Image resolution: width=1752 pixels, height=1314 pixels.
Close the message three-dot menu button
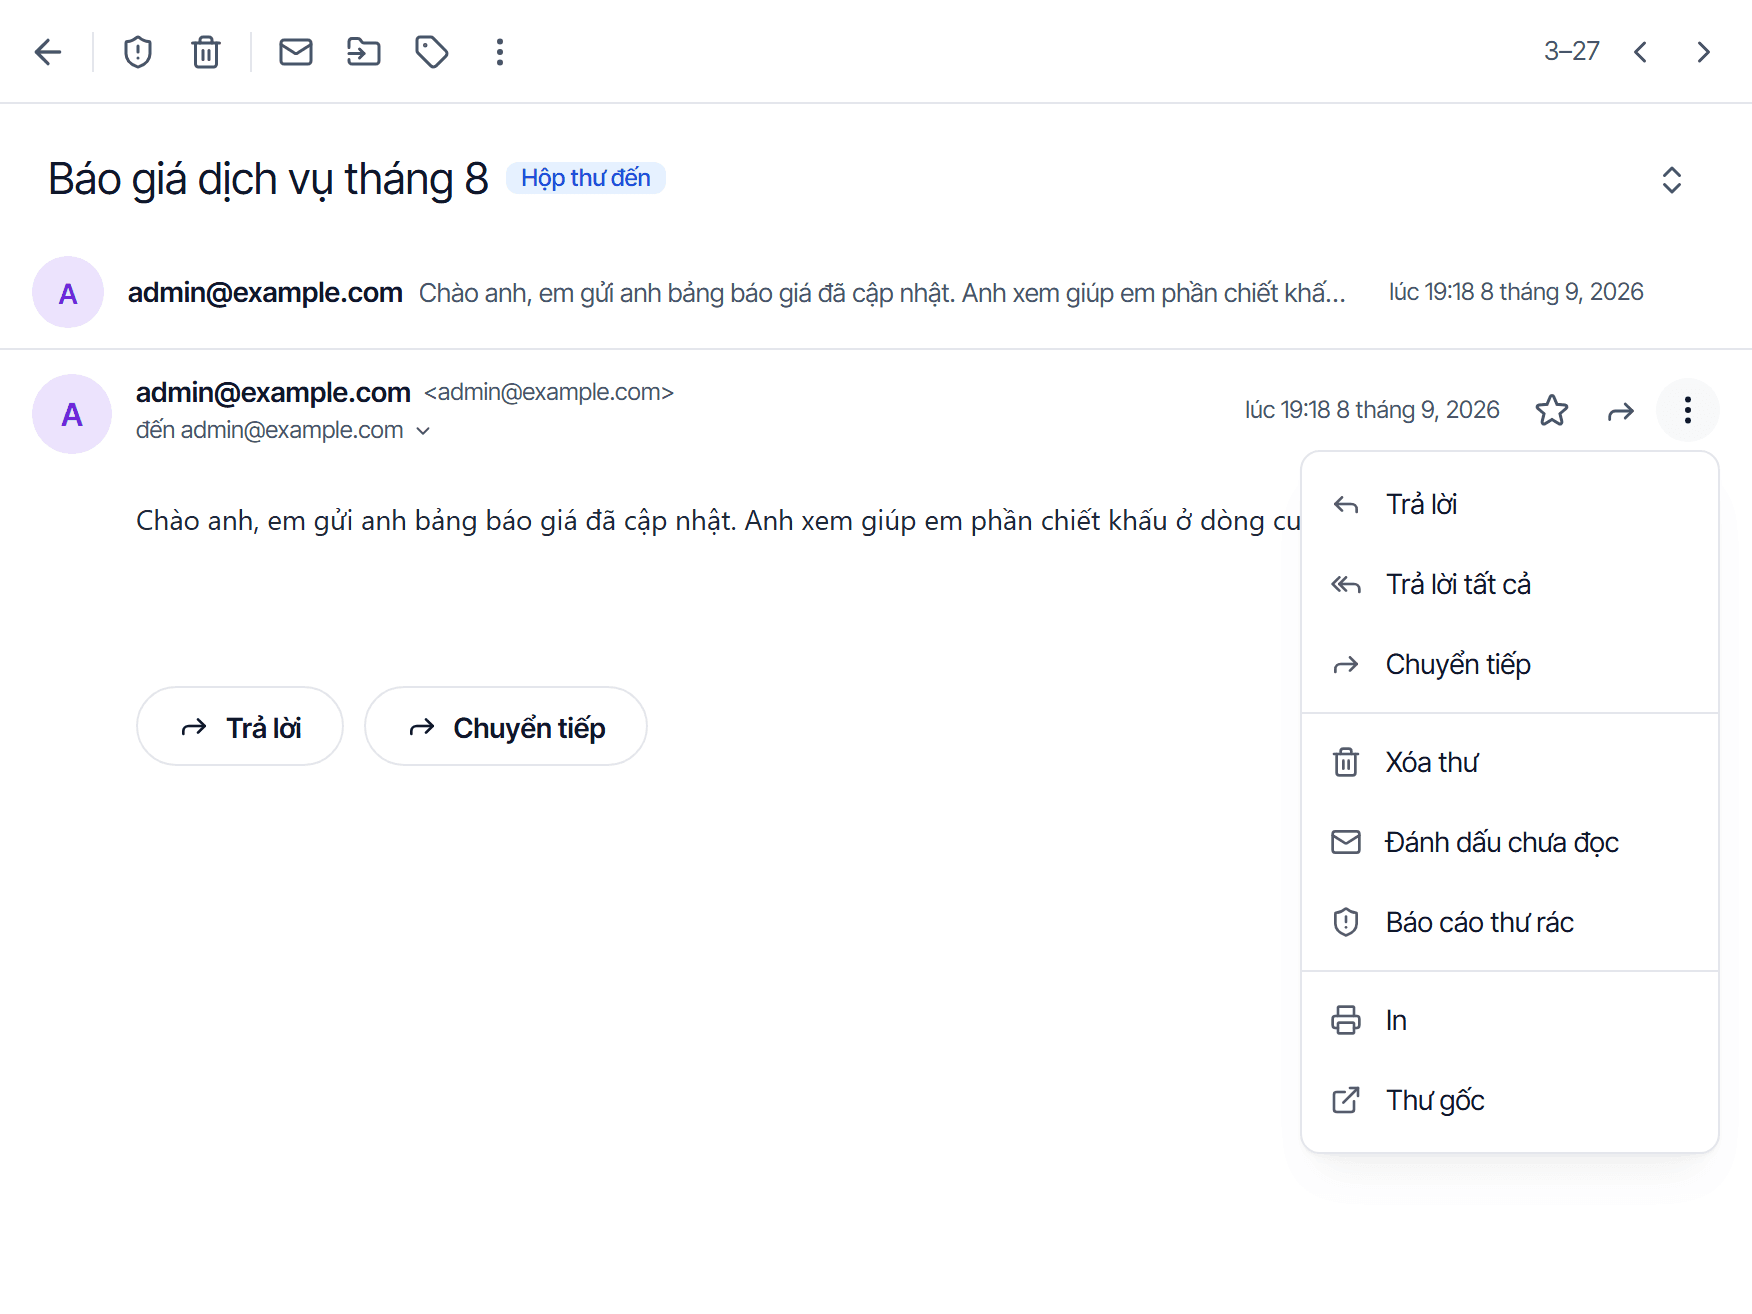point(1688,410)
